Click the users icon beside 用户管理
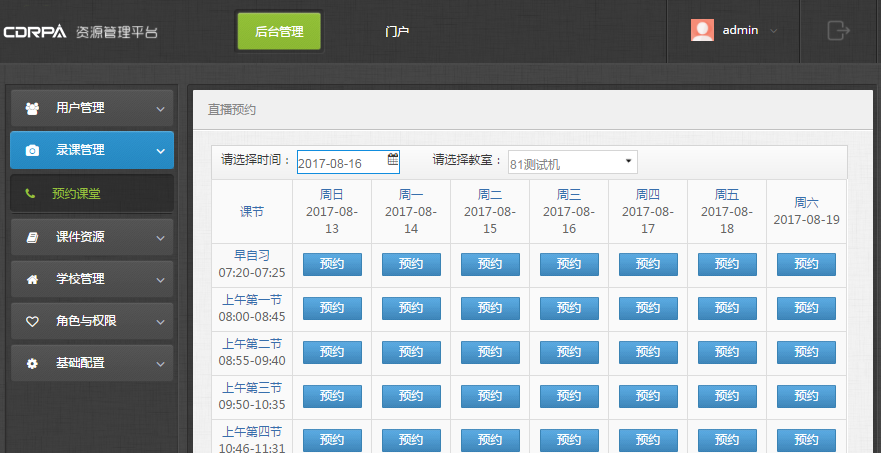Screen dimensions: 881x453 (32, 108)
